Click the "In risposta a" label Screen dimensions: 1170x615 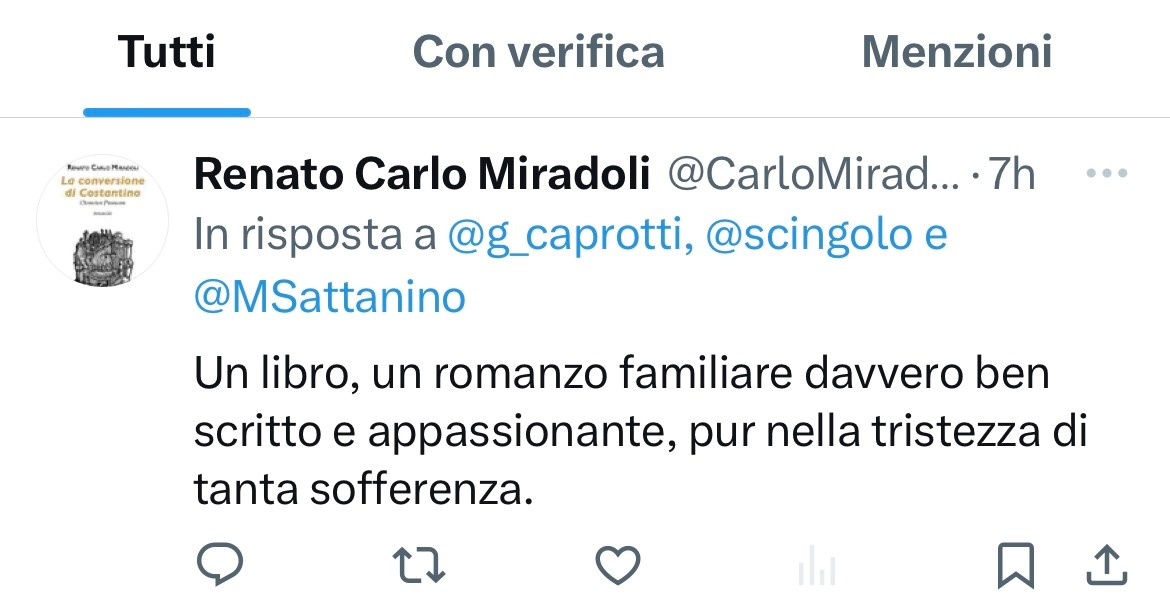point(316,236)
